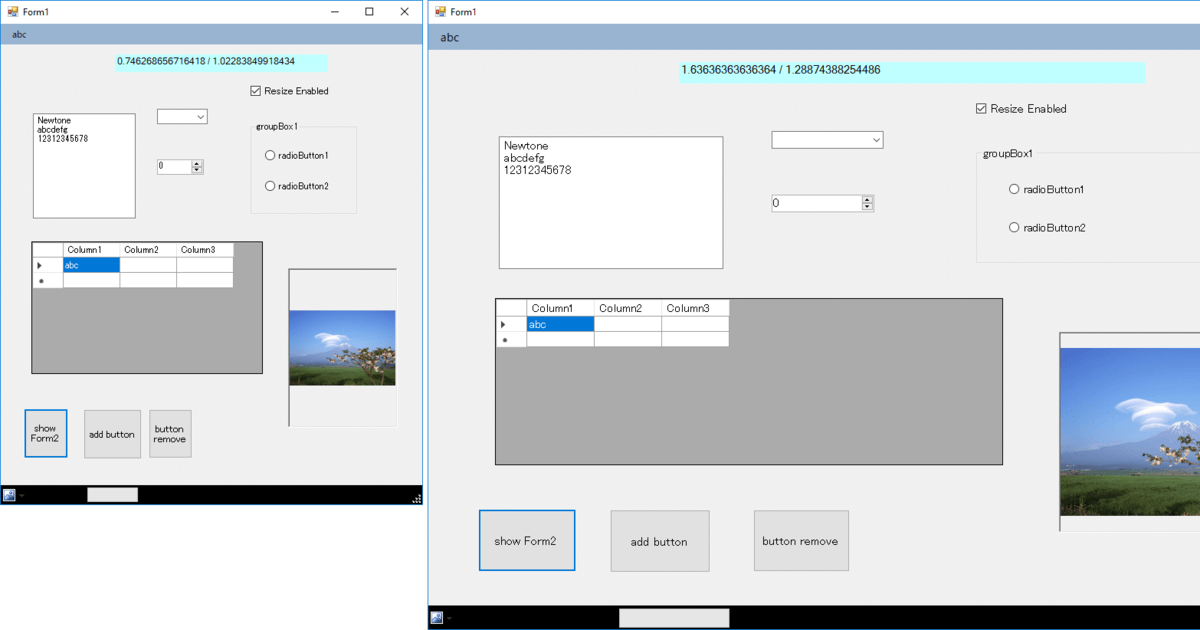Open the combo box dropdown on the left form

click(202, 116)
